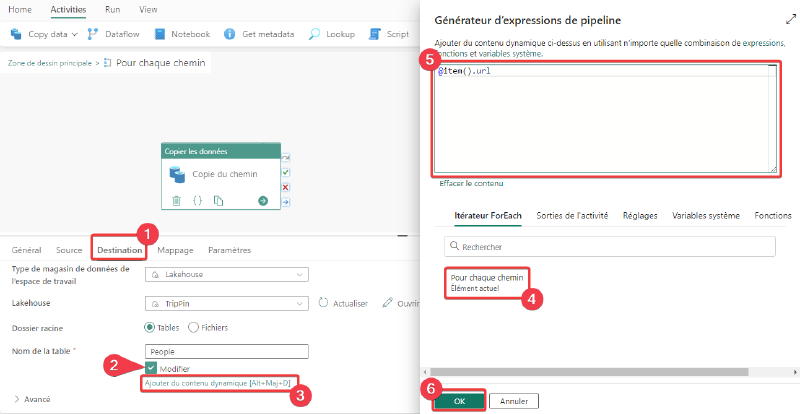Expand the Avancé section

[x=32, y=399]
